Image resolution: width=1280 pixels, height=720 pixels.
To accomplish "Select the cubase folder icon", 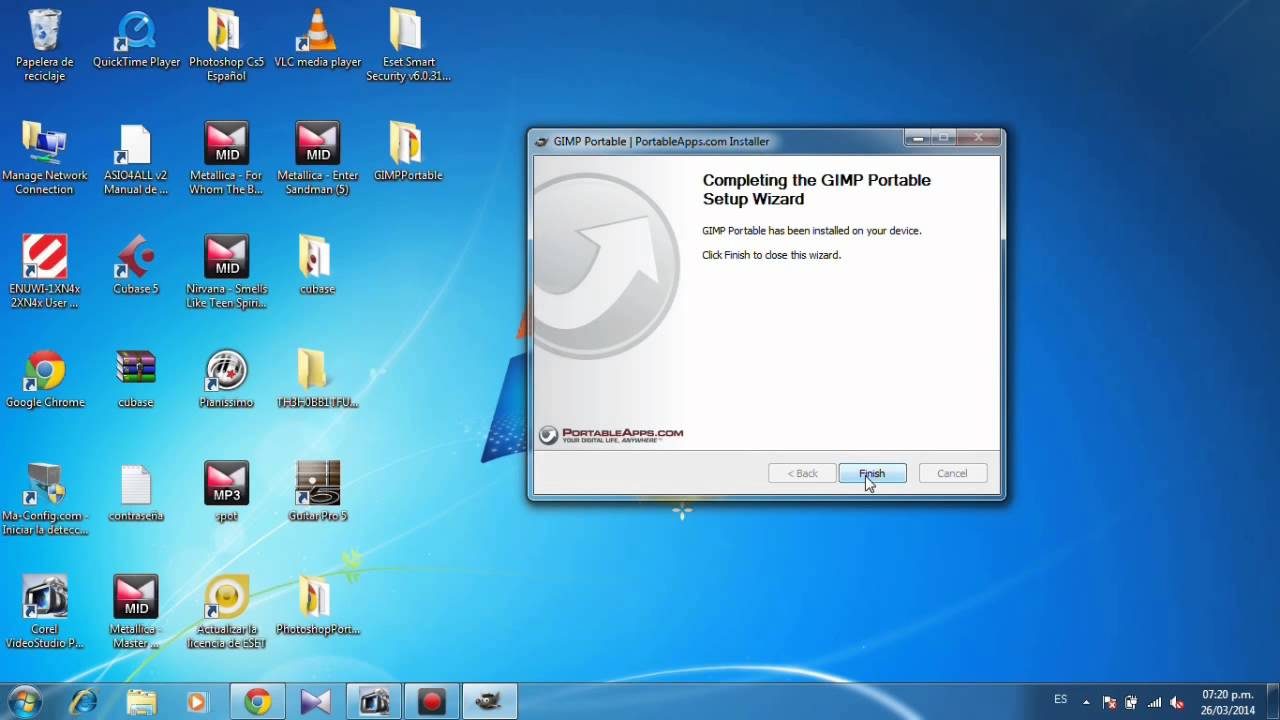I will 318,266.
